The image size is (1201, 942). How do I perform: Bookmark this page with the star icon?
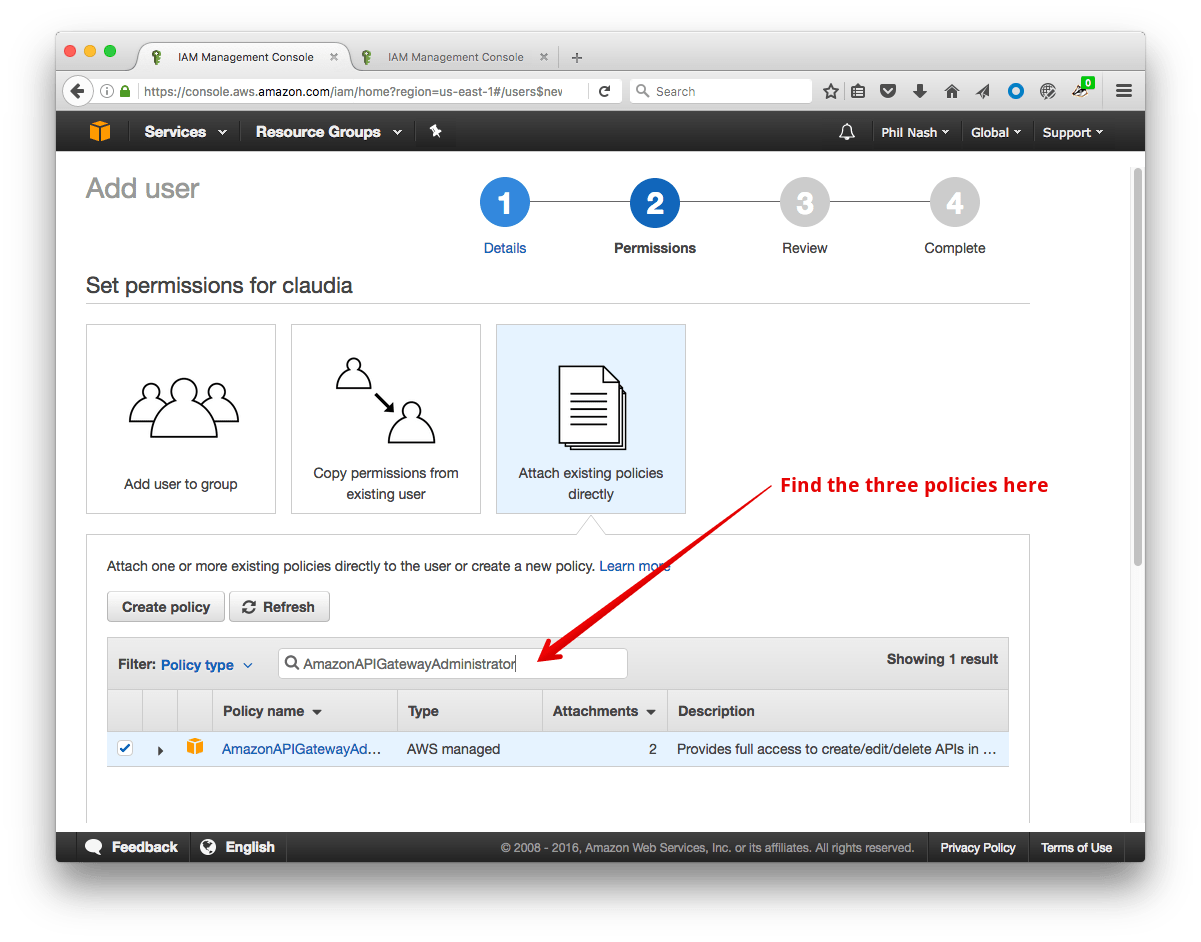[830, 91]
